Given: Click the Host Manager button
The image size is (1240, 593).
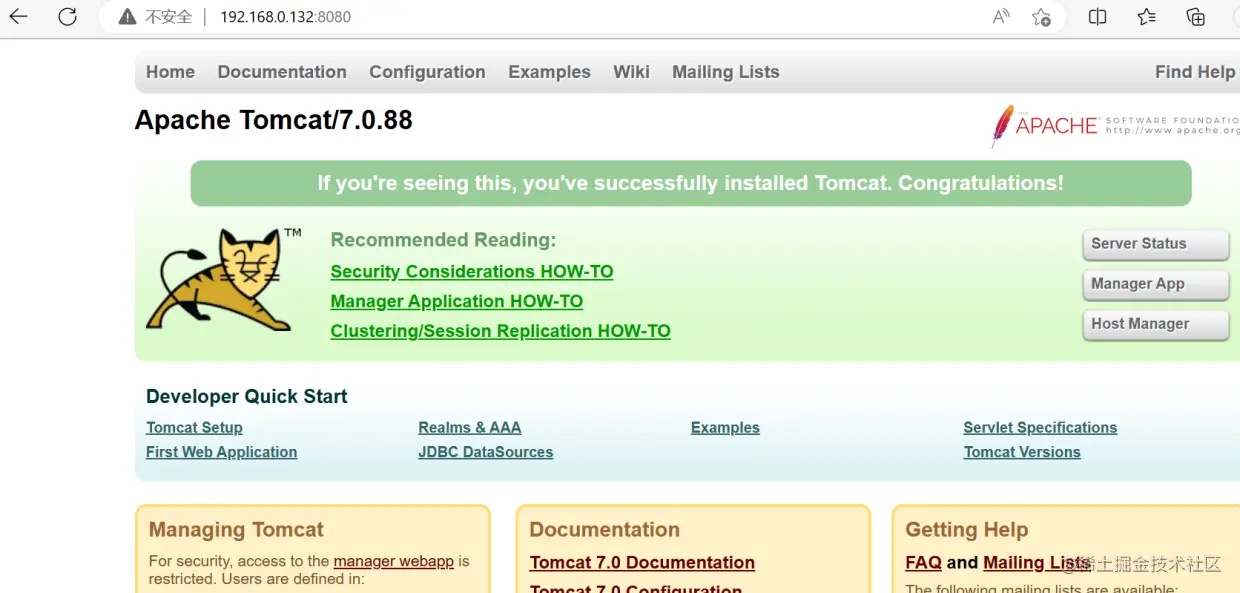Looking at the screenshot, I should (1155, 324).
